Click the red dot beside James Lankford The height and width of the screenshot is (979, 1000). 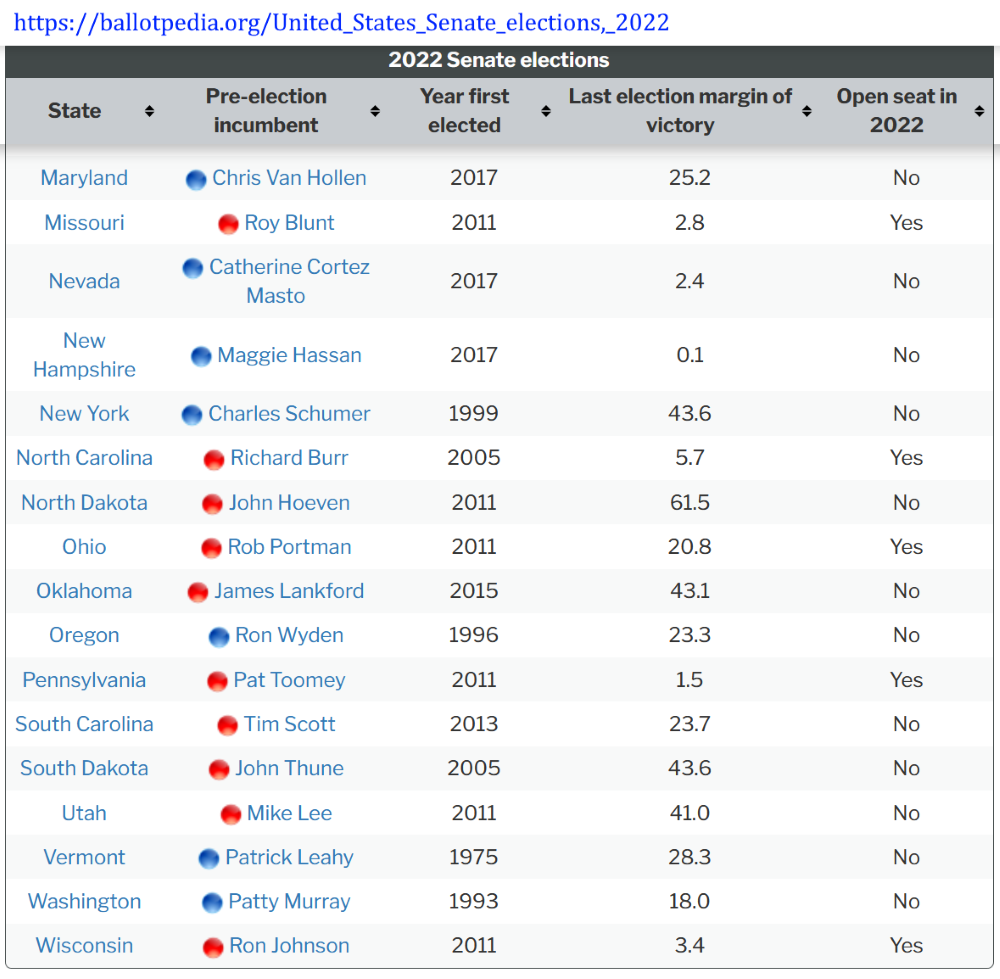point(198,593)
